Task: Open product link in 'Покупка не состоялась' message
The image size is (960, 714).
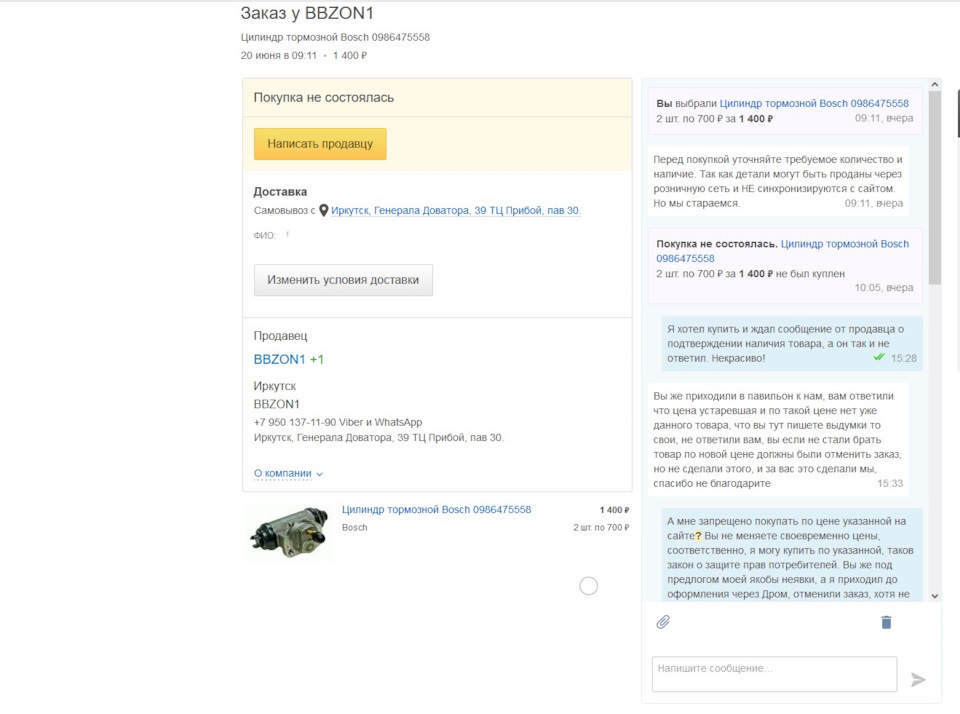Action: 845,244
